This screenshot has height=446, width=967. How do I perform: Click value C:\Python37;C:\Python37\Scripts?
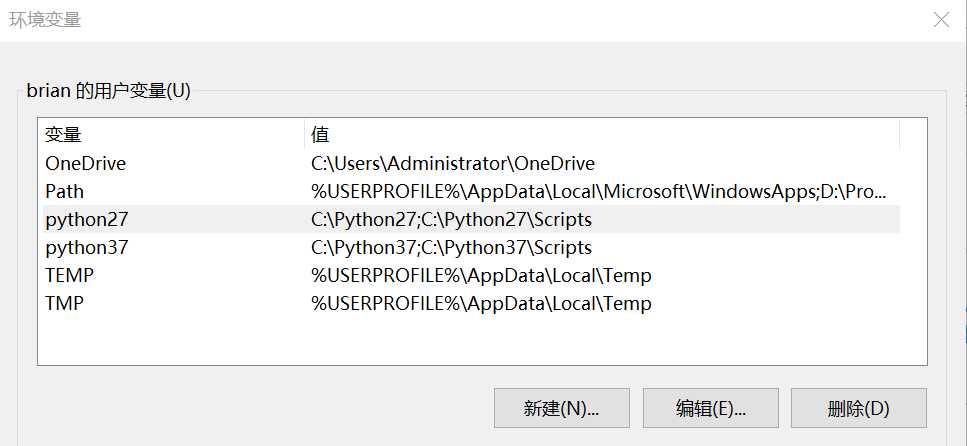pyautogui.click(x=451, y=247)
